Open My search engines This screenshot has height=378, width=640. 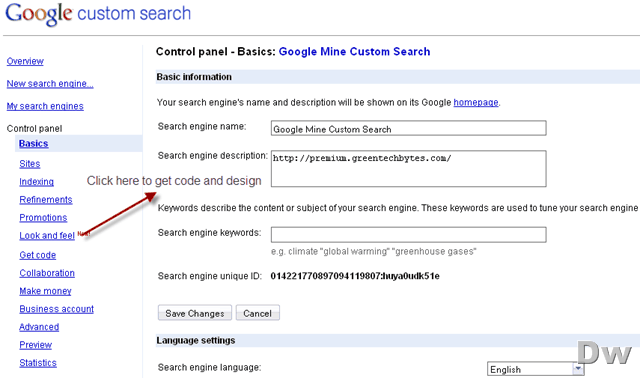pyautogui.click(x=45, y=106)
